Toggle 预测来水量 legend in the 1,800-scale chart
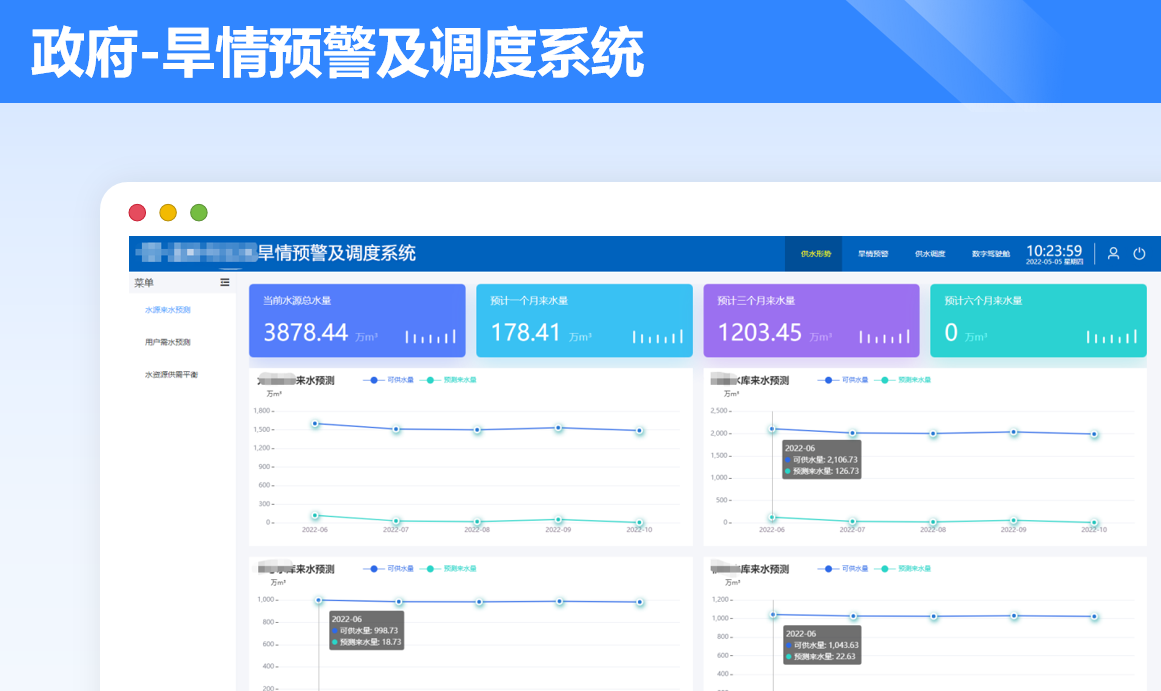Image resolution: width=1161 pixels, height=691 pixels. pos(449,380)
